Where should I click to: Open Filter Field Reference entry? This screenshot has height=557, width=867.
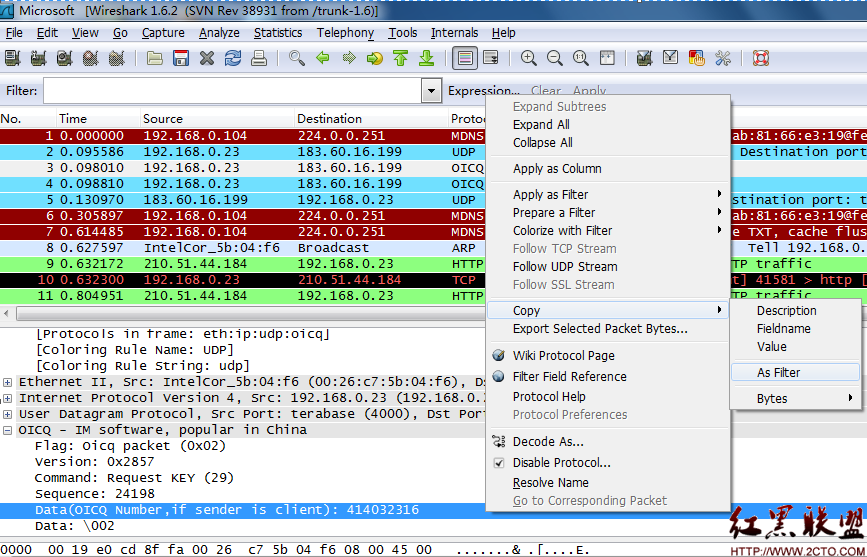tap(608, 377)
